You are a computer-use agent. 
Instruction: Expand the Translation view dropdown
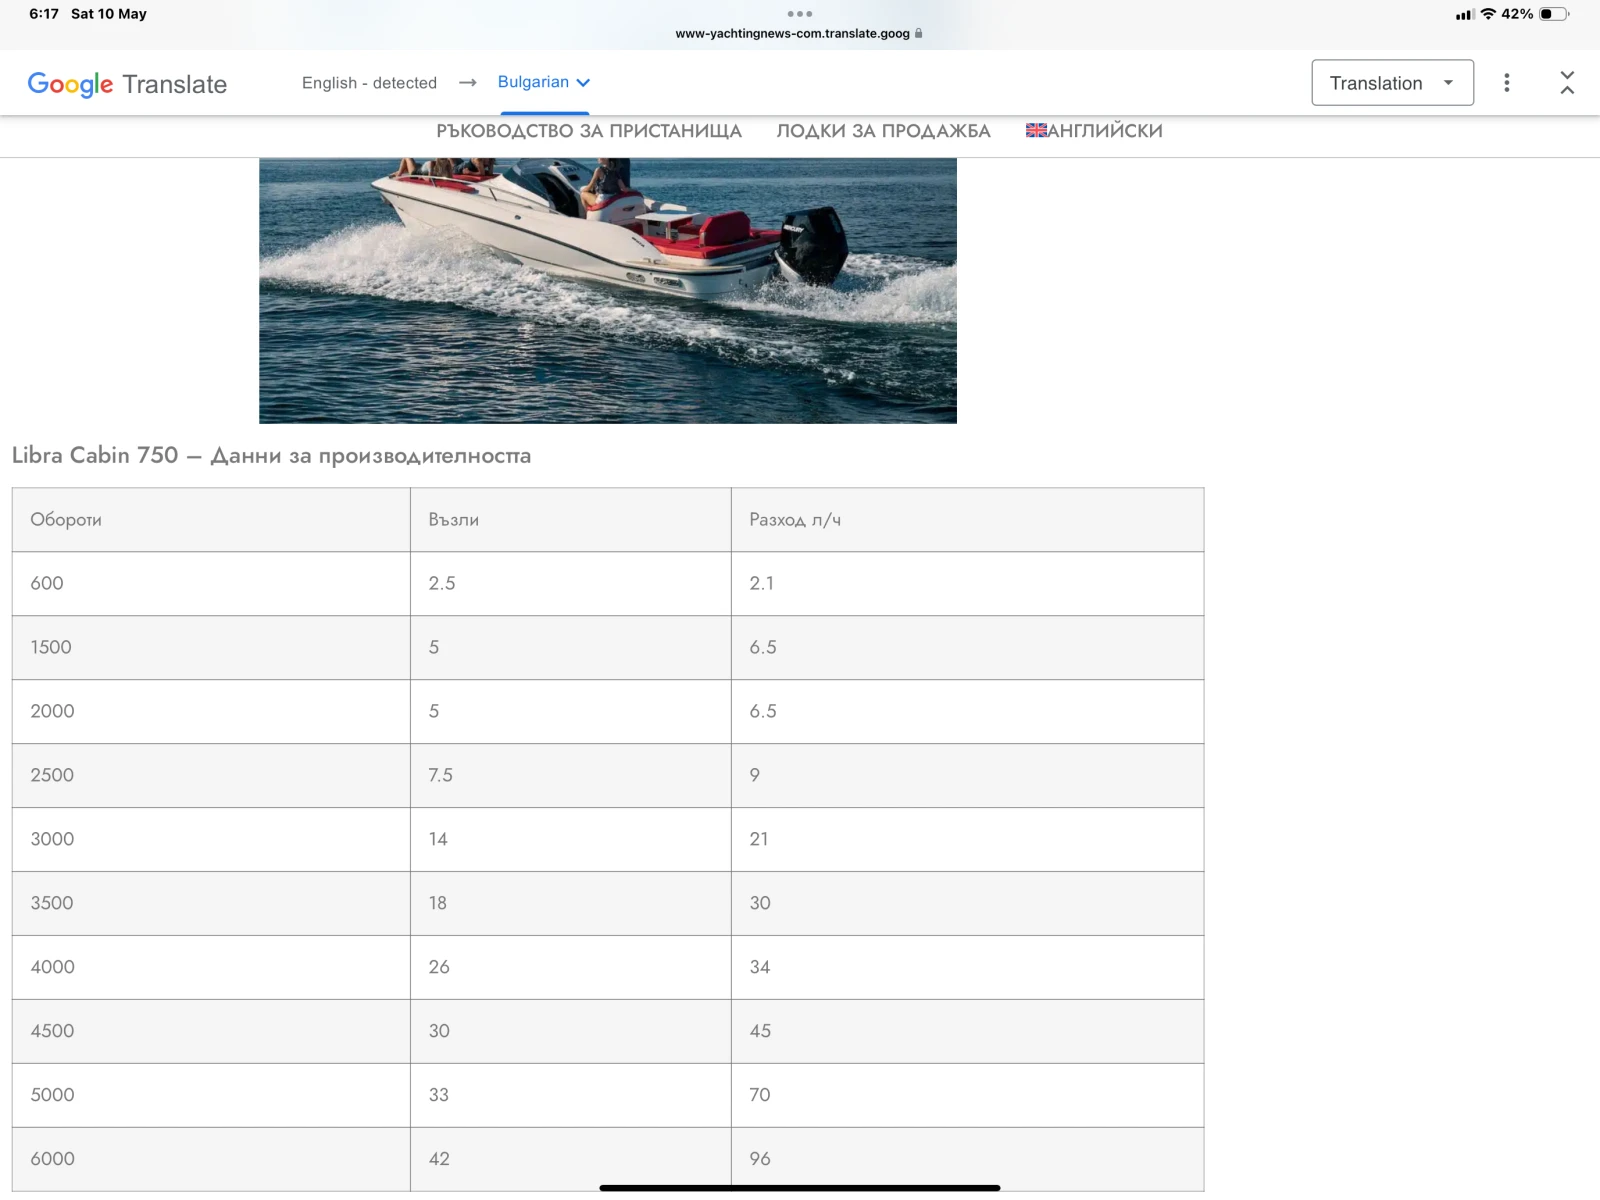point(1392,83)
